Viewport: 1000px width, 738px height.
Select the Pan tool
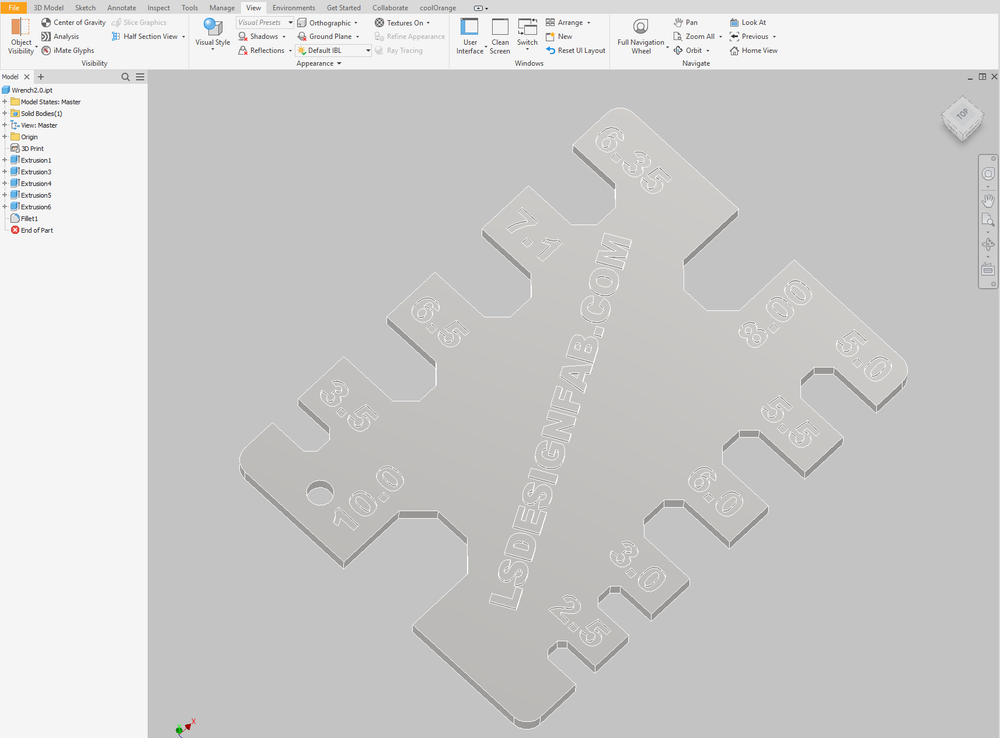(x=686, y=22)
